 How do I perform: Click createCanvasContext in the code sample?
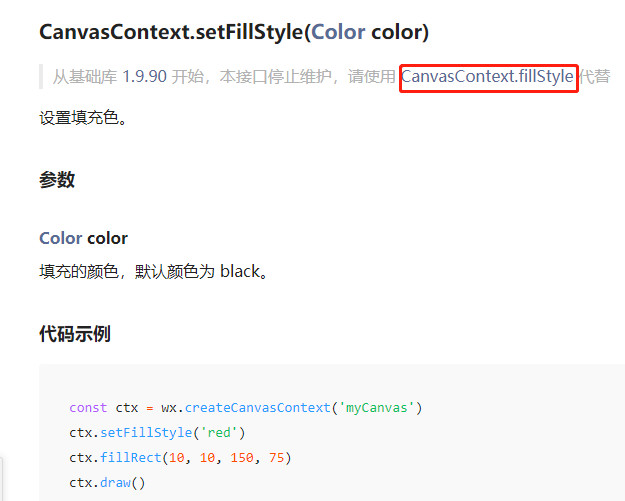(x=257, y=408)
